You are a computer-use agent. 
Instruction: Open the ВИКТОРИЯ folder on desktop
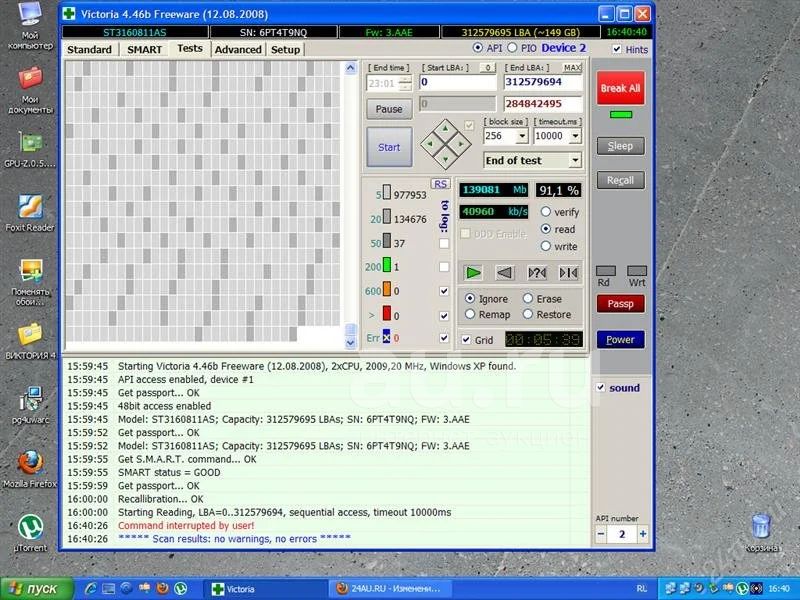pyautogui.click(x=30, y=341)
